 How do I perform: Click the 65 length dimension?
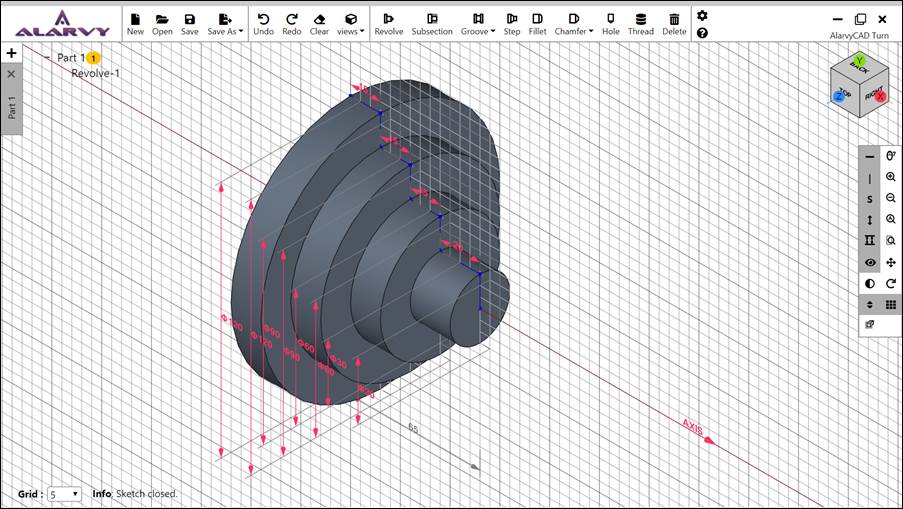click(413, 428)
